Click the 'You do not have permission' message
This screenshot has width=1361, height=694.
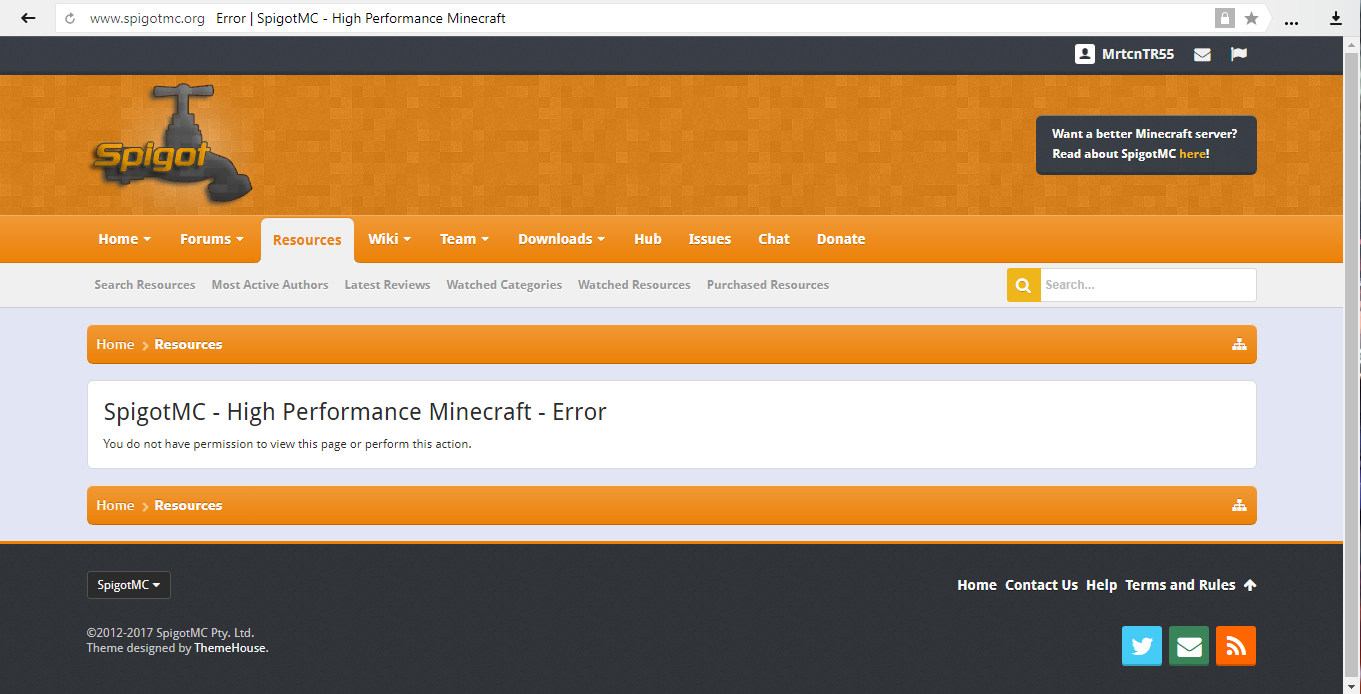point(287,444)
